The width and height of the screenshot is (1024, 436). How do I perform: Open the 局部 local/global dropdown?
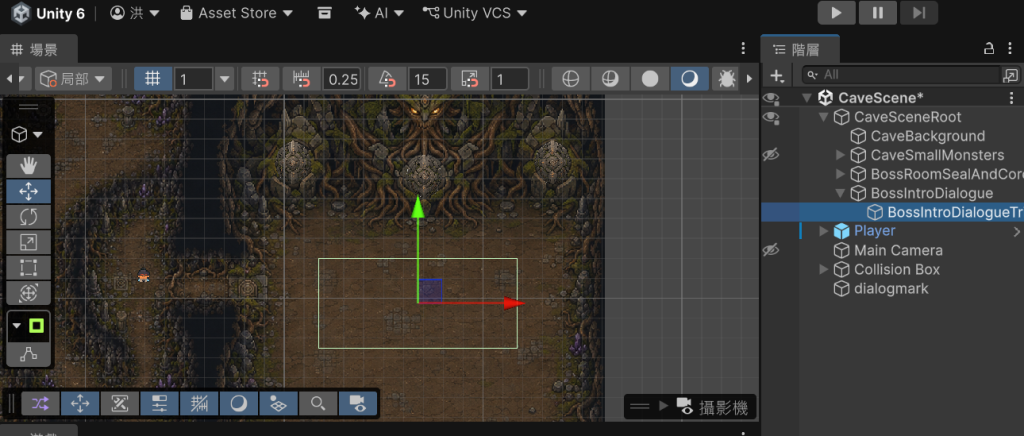coord(72,79)
